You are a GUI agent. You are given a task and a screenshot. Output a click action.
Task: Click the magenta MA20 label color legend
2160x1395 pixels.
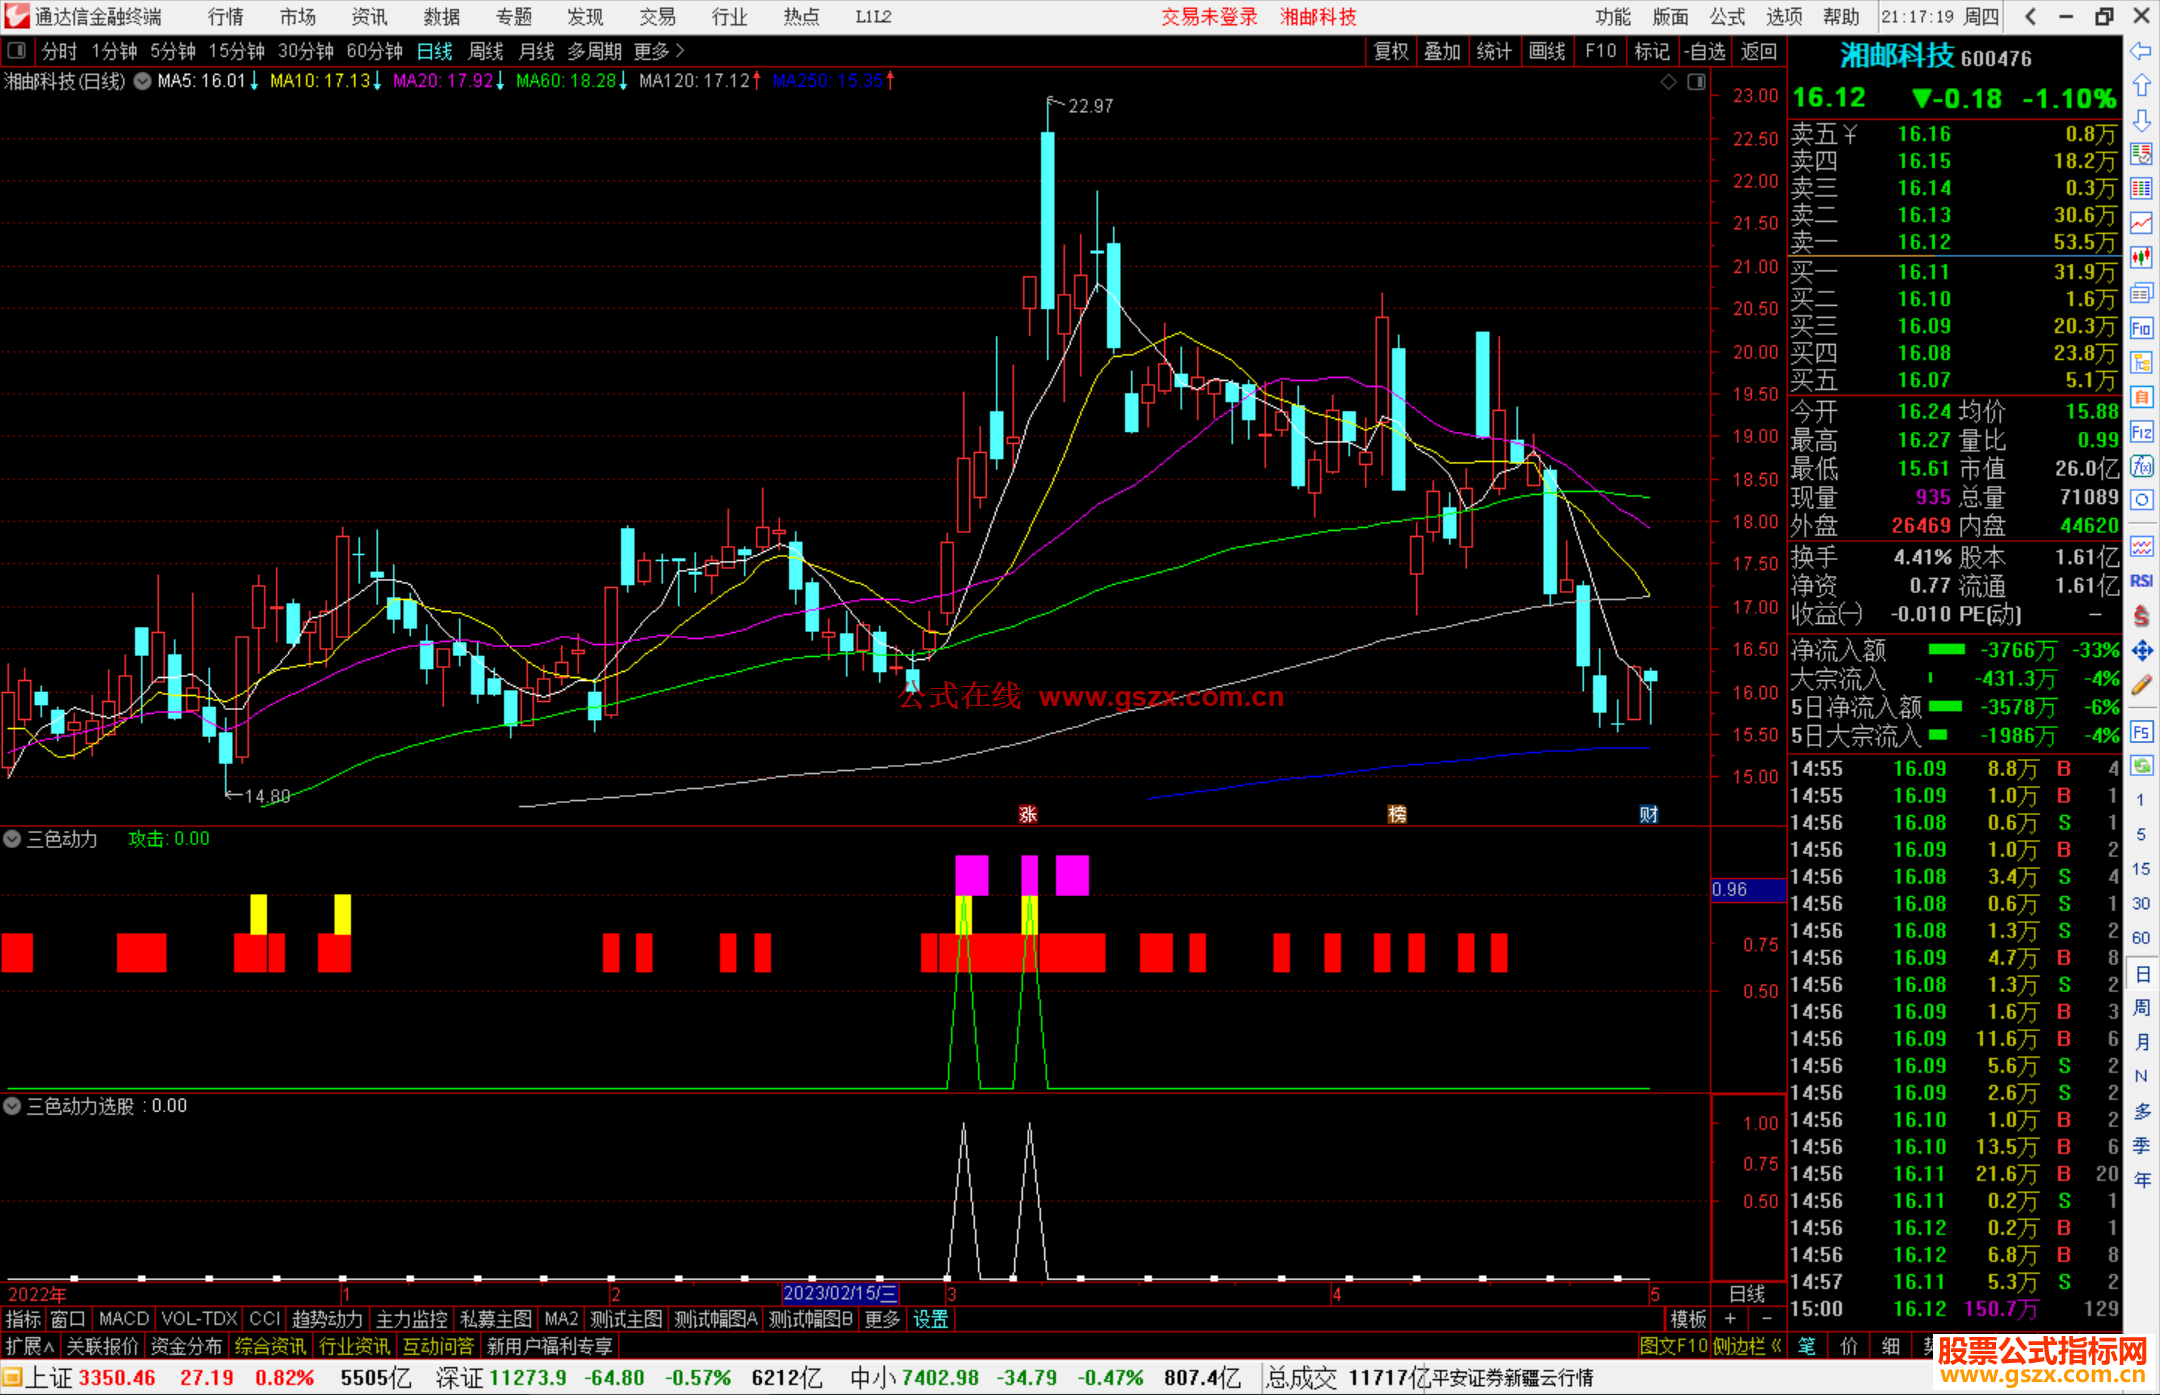(x=442, y=81)
